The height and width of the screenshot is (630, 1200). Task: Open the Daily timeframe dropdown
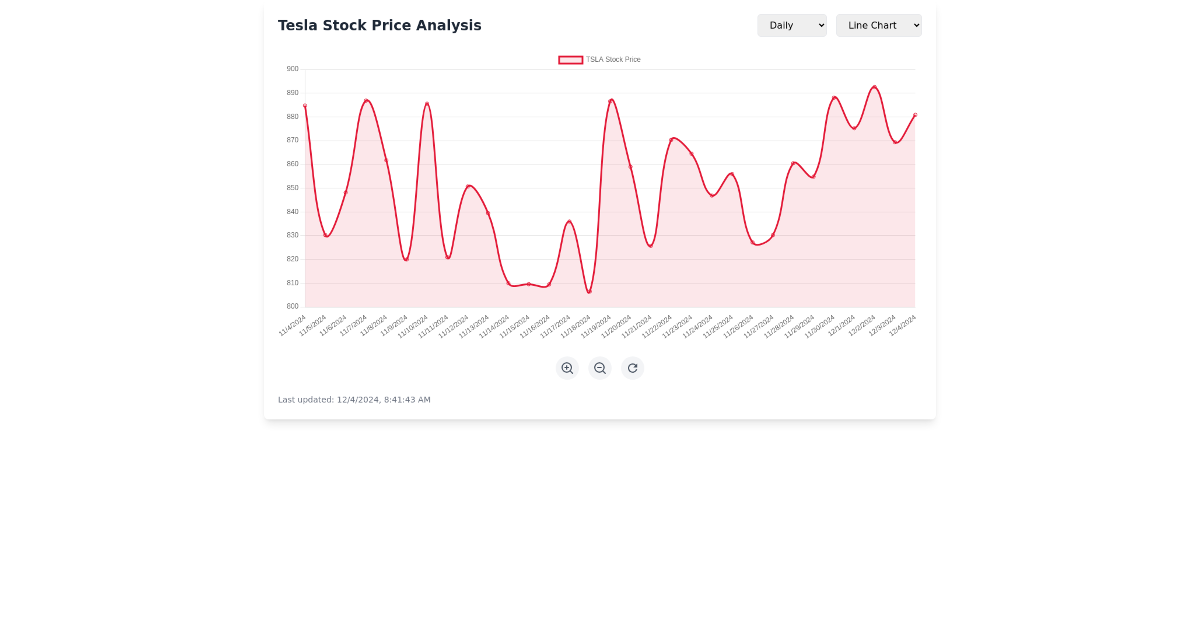tap(792, 25)
